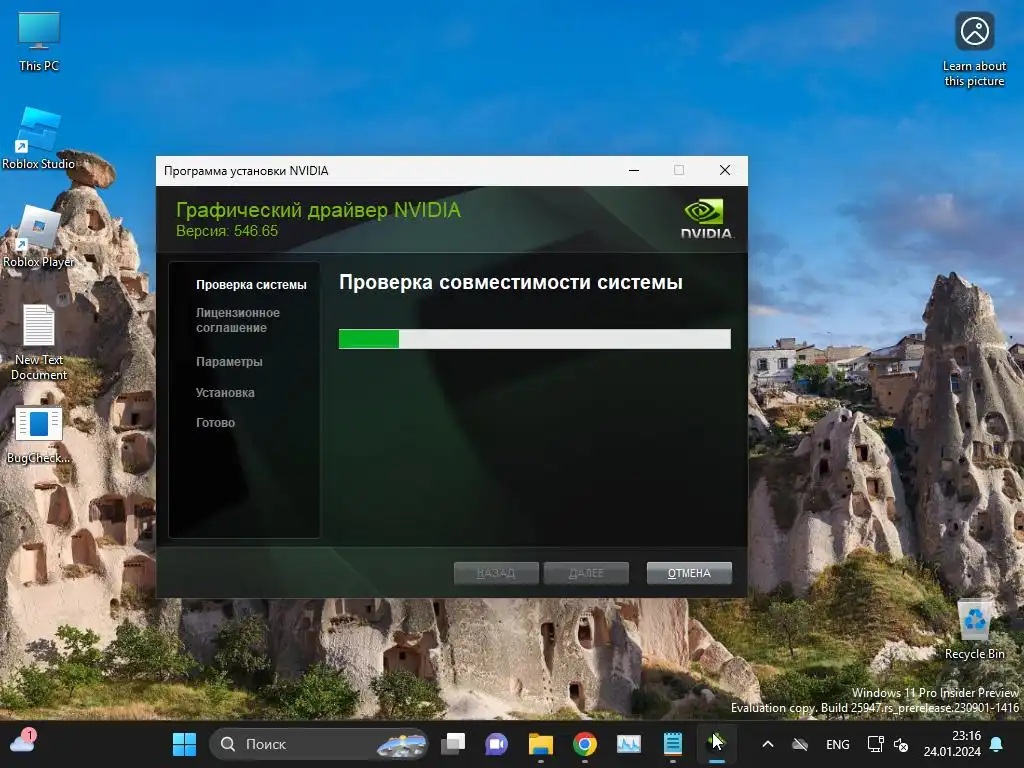
Task: Click the disabled ДАЛЕЕ button
Action: point(586,573)
